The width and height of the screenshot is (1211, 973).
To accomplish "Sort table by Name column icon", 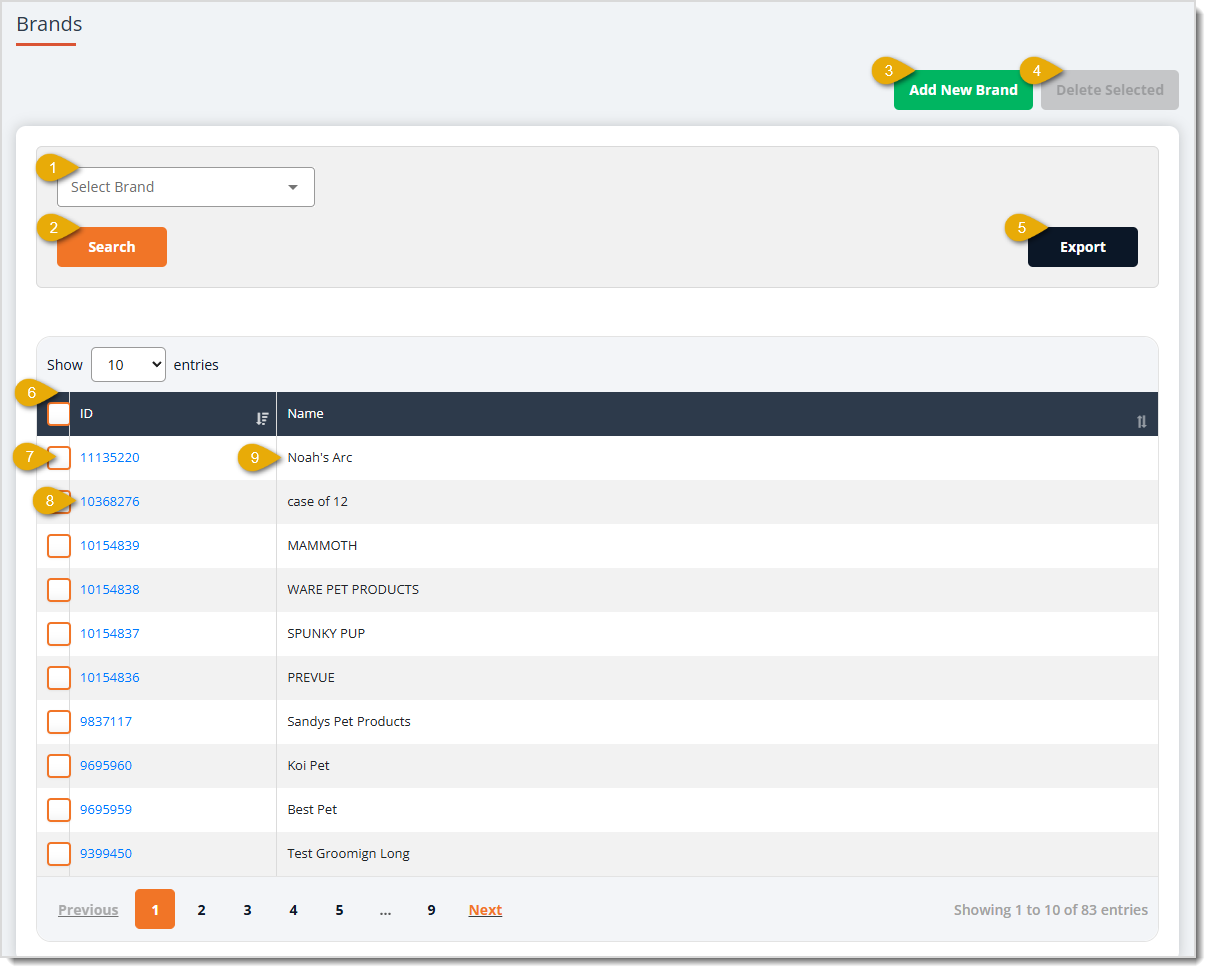I will (x=1141, y=422).
